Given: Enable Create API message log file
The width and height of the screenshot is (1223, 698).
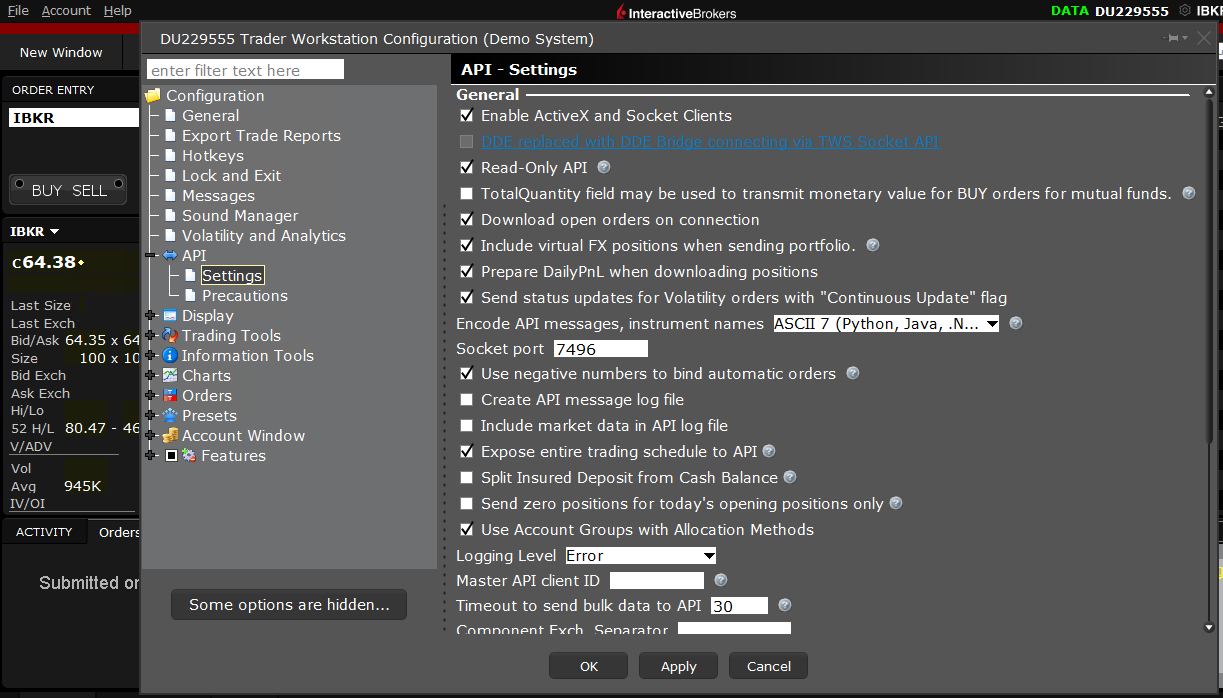Looking at the screenshot, I should pyautogui.click(x=466, y=399).
